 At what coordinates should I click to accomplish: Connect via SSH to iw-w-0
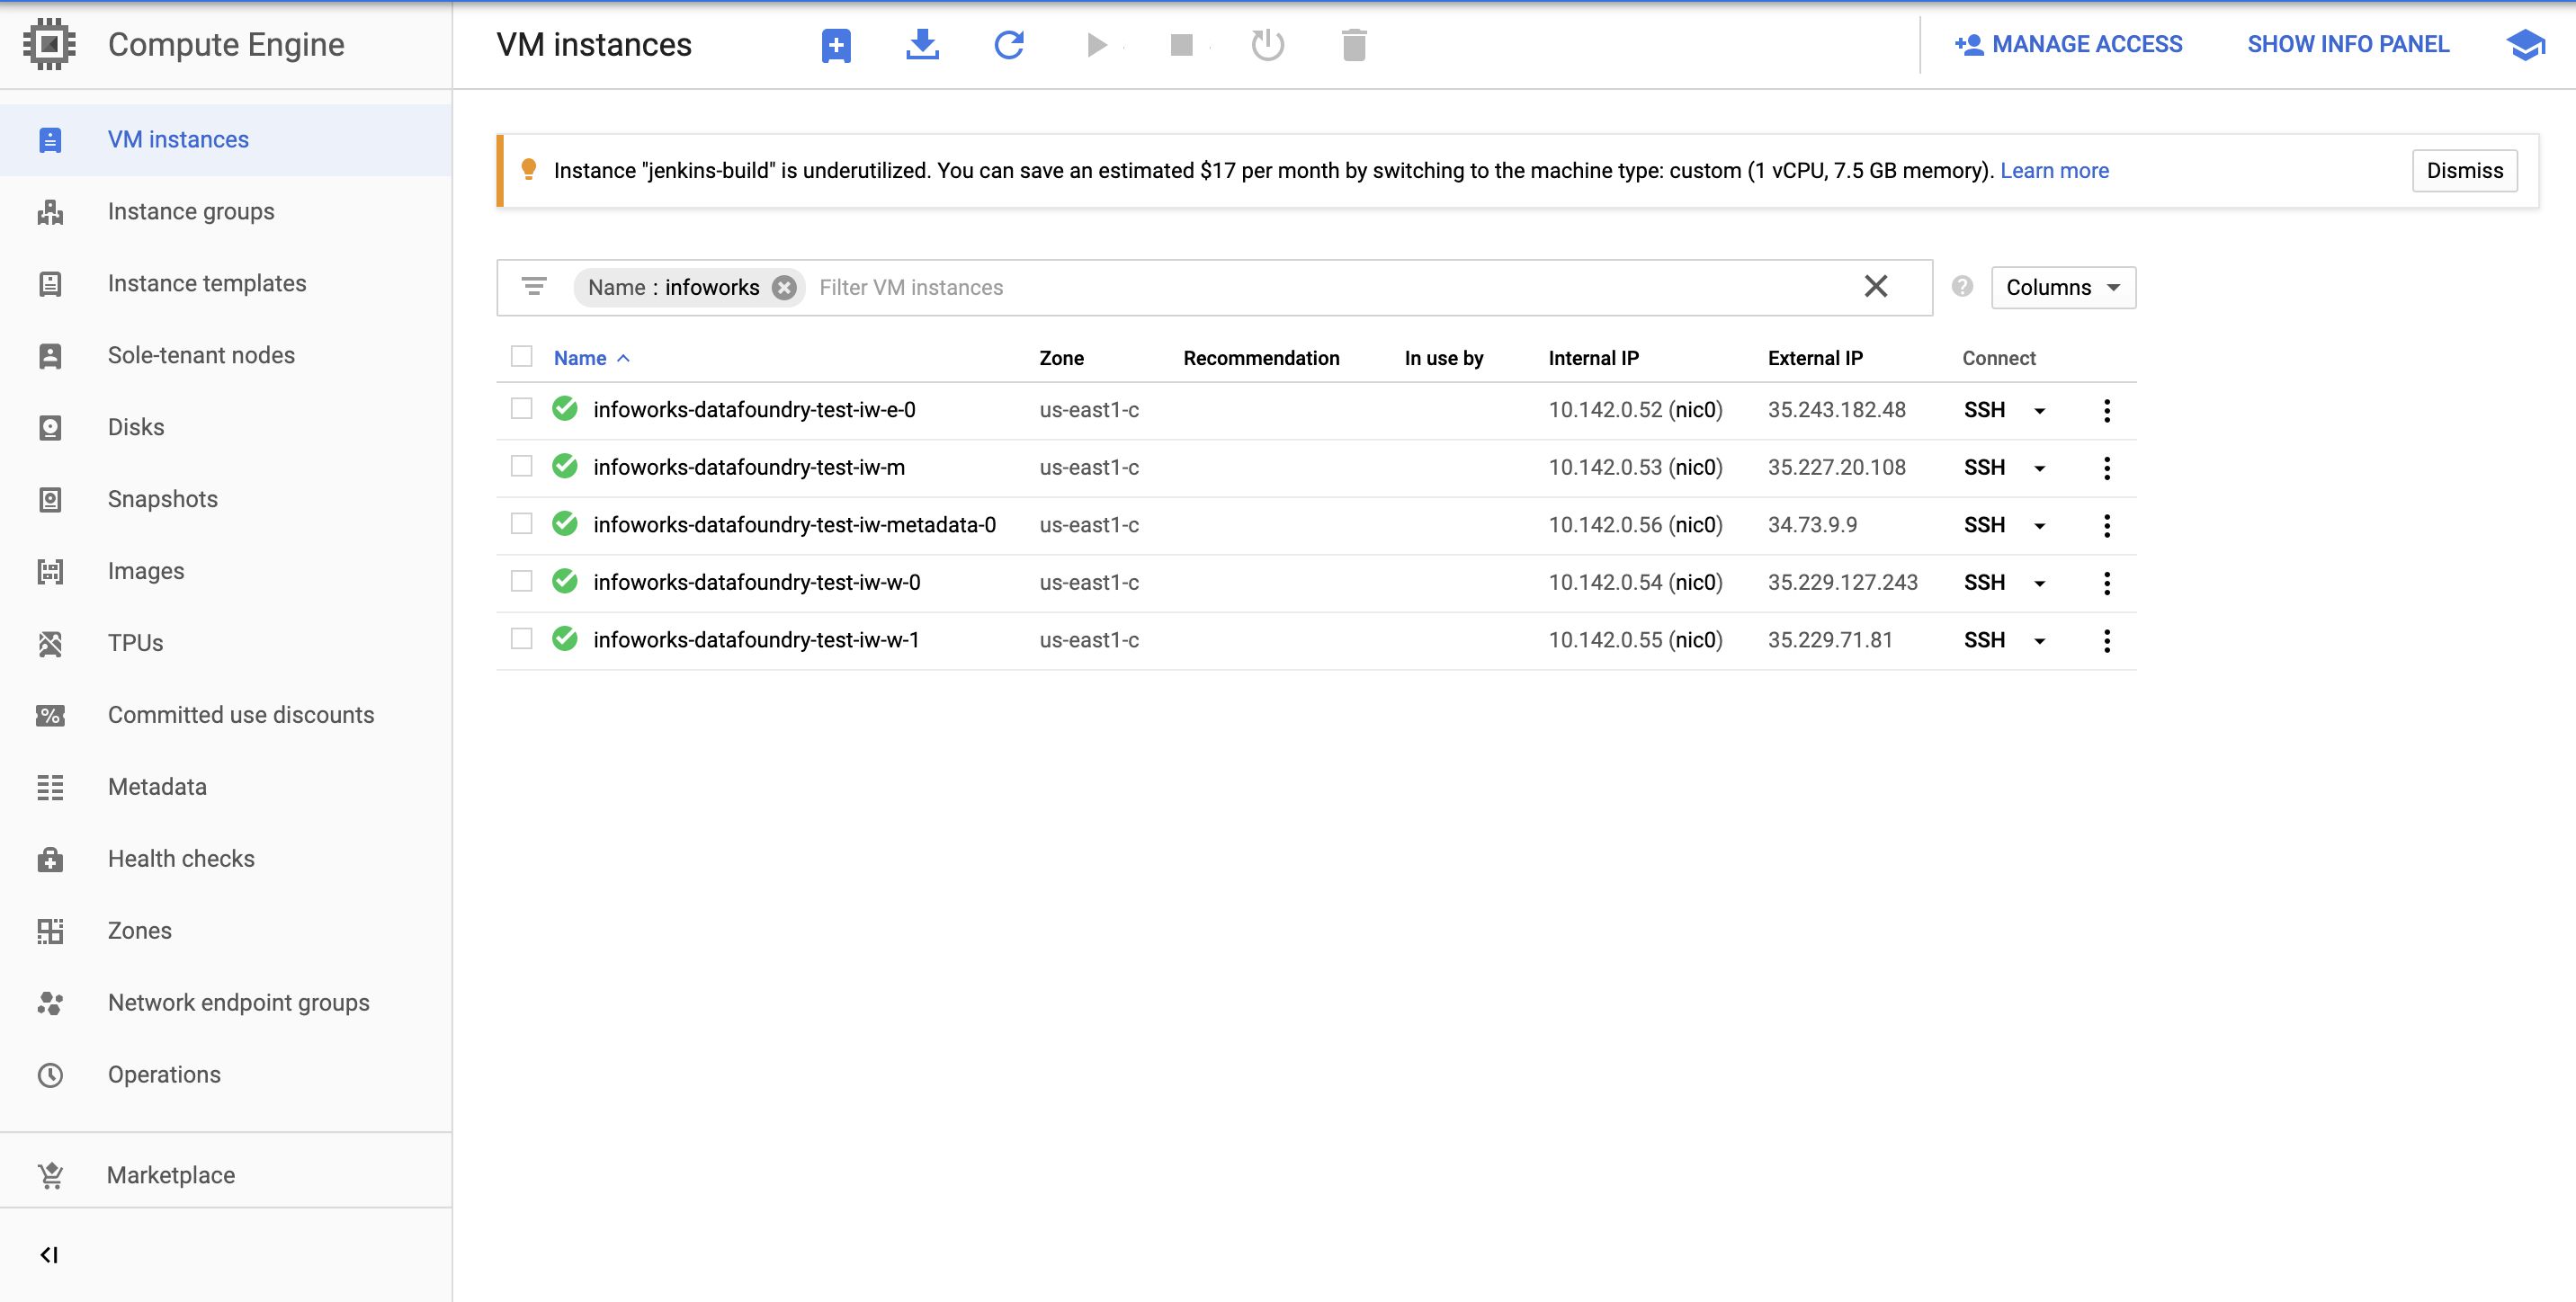(1985, 583)
